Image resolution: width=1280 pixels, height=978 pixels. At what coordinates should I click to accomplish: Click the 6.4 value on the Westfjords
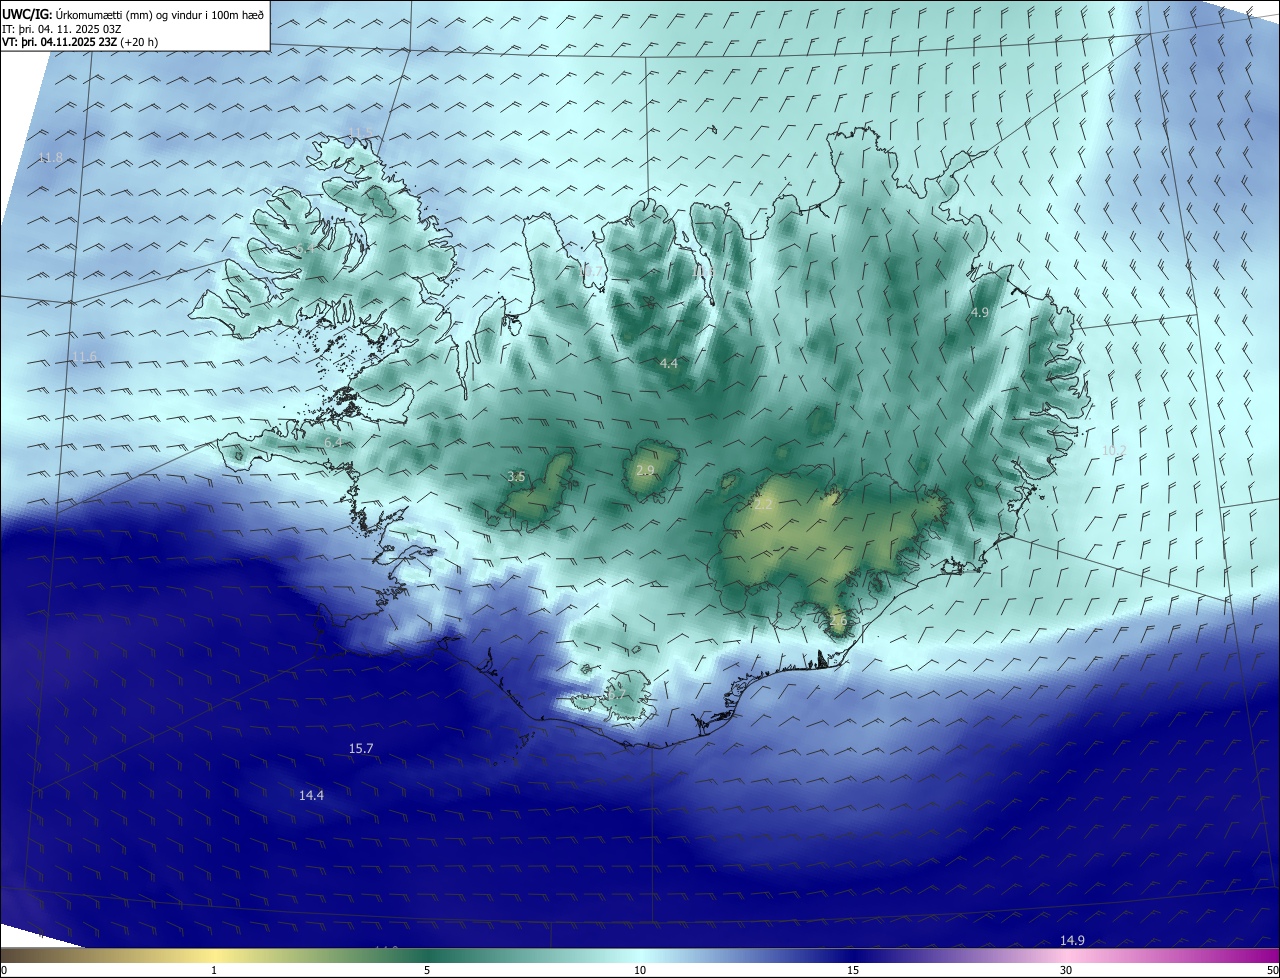[x=304, y=248]
